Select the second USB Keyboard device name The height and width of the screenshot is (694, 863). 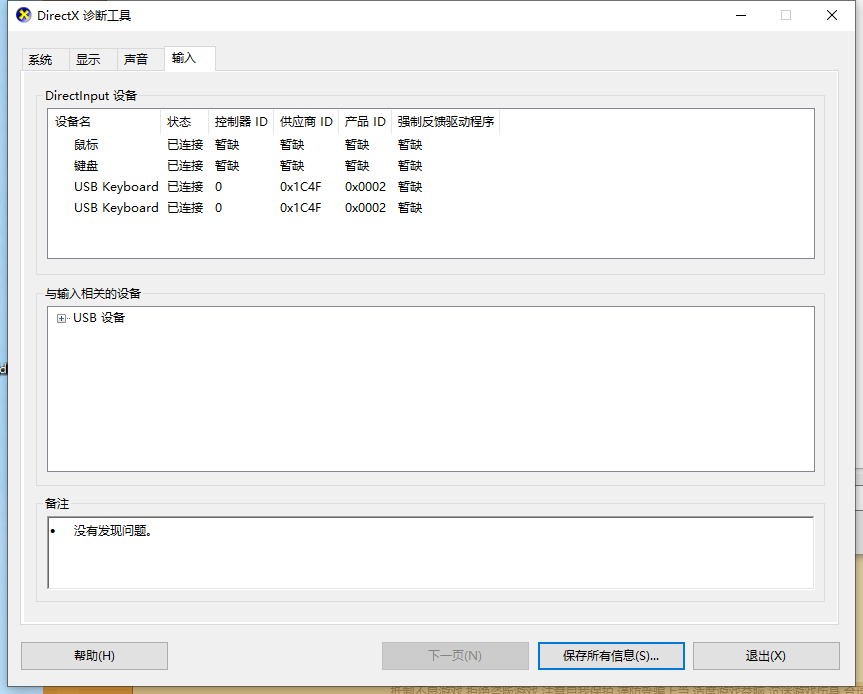coord(116,207)
